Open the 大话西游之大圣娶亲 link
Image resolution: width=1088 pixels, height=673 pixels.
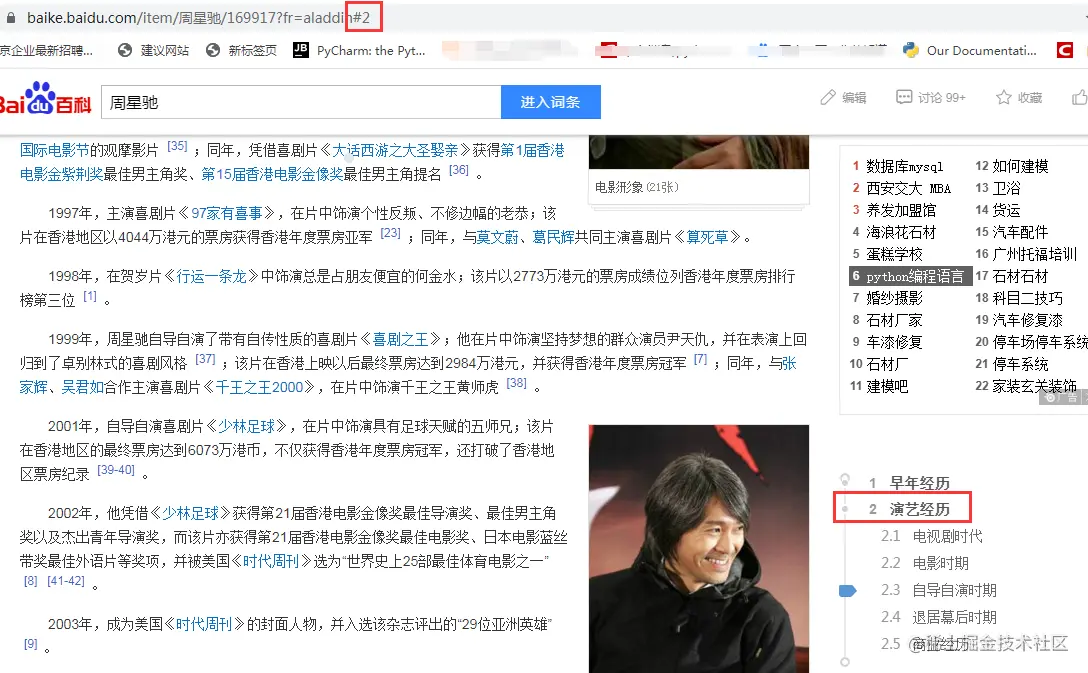(x=396, y=150)
